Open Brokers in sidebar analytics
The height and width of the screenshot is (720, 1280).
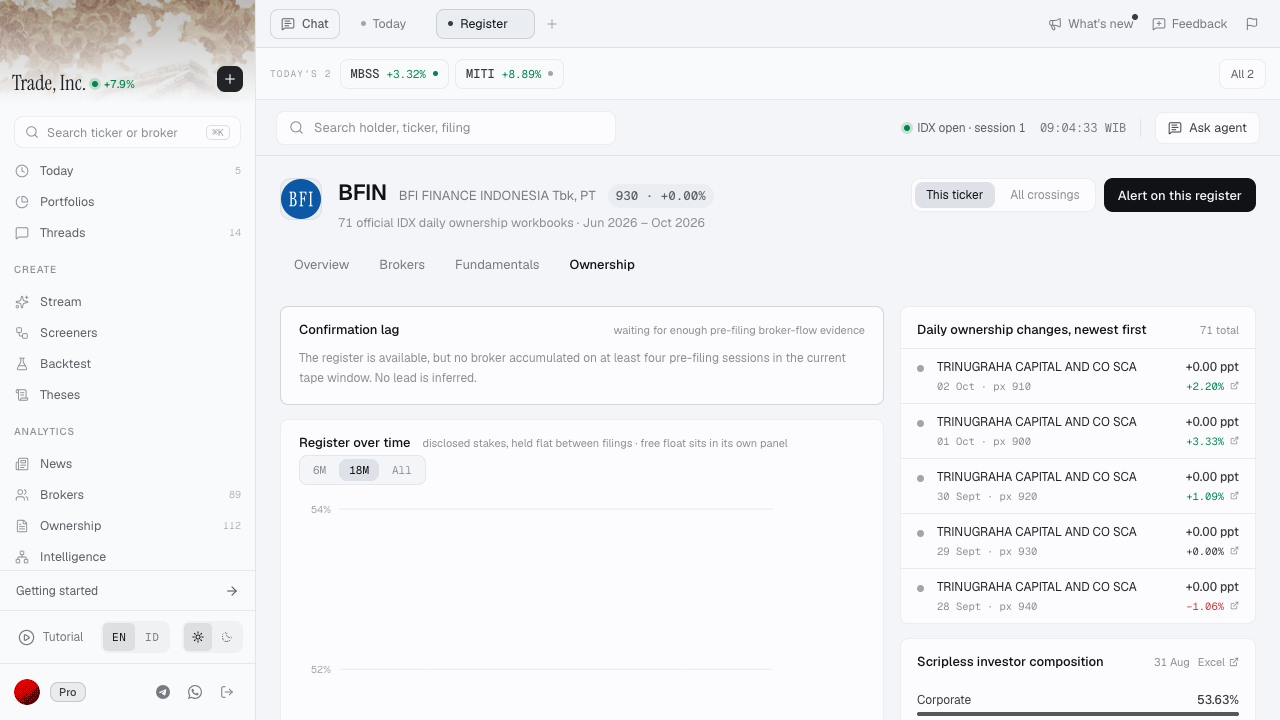[127, 495]
